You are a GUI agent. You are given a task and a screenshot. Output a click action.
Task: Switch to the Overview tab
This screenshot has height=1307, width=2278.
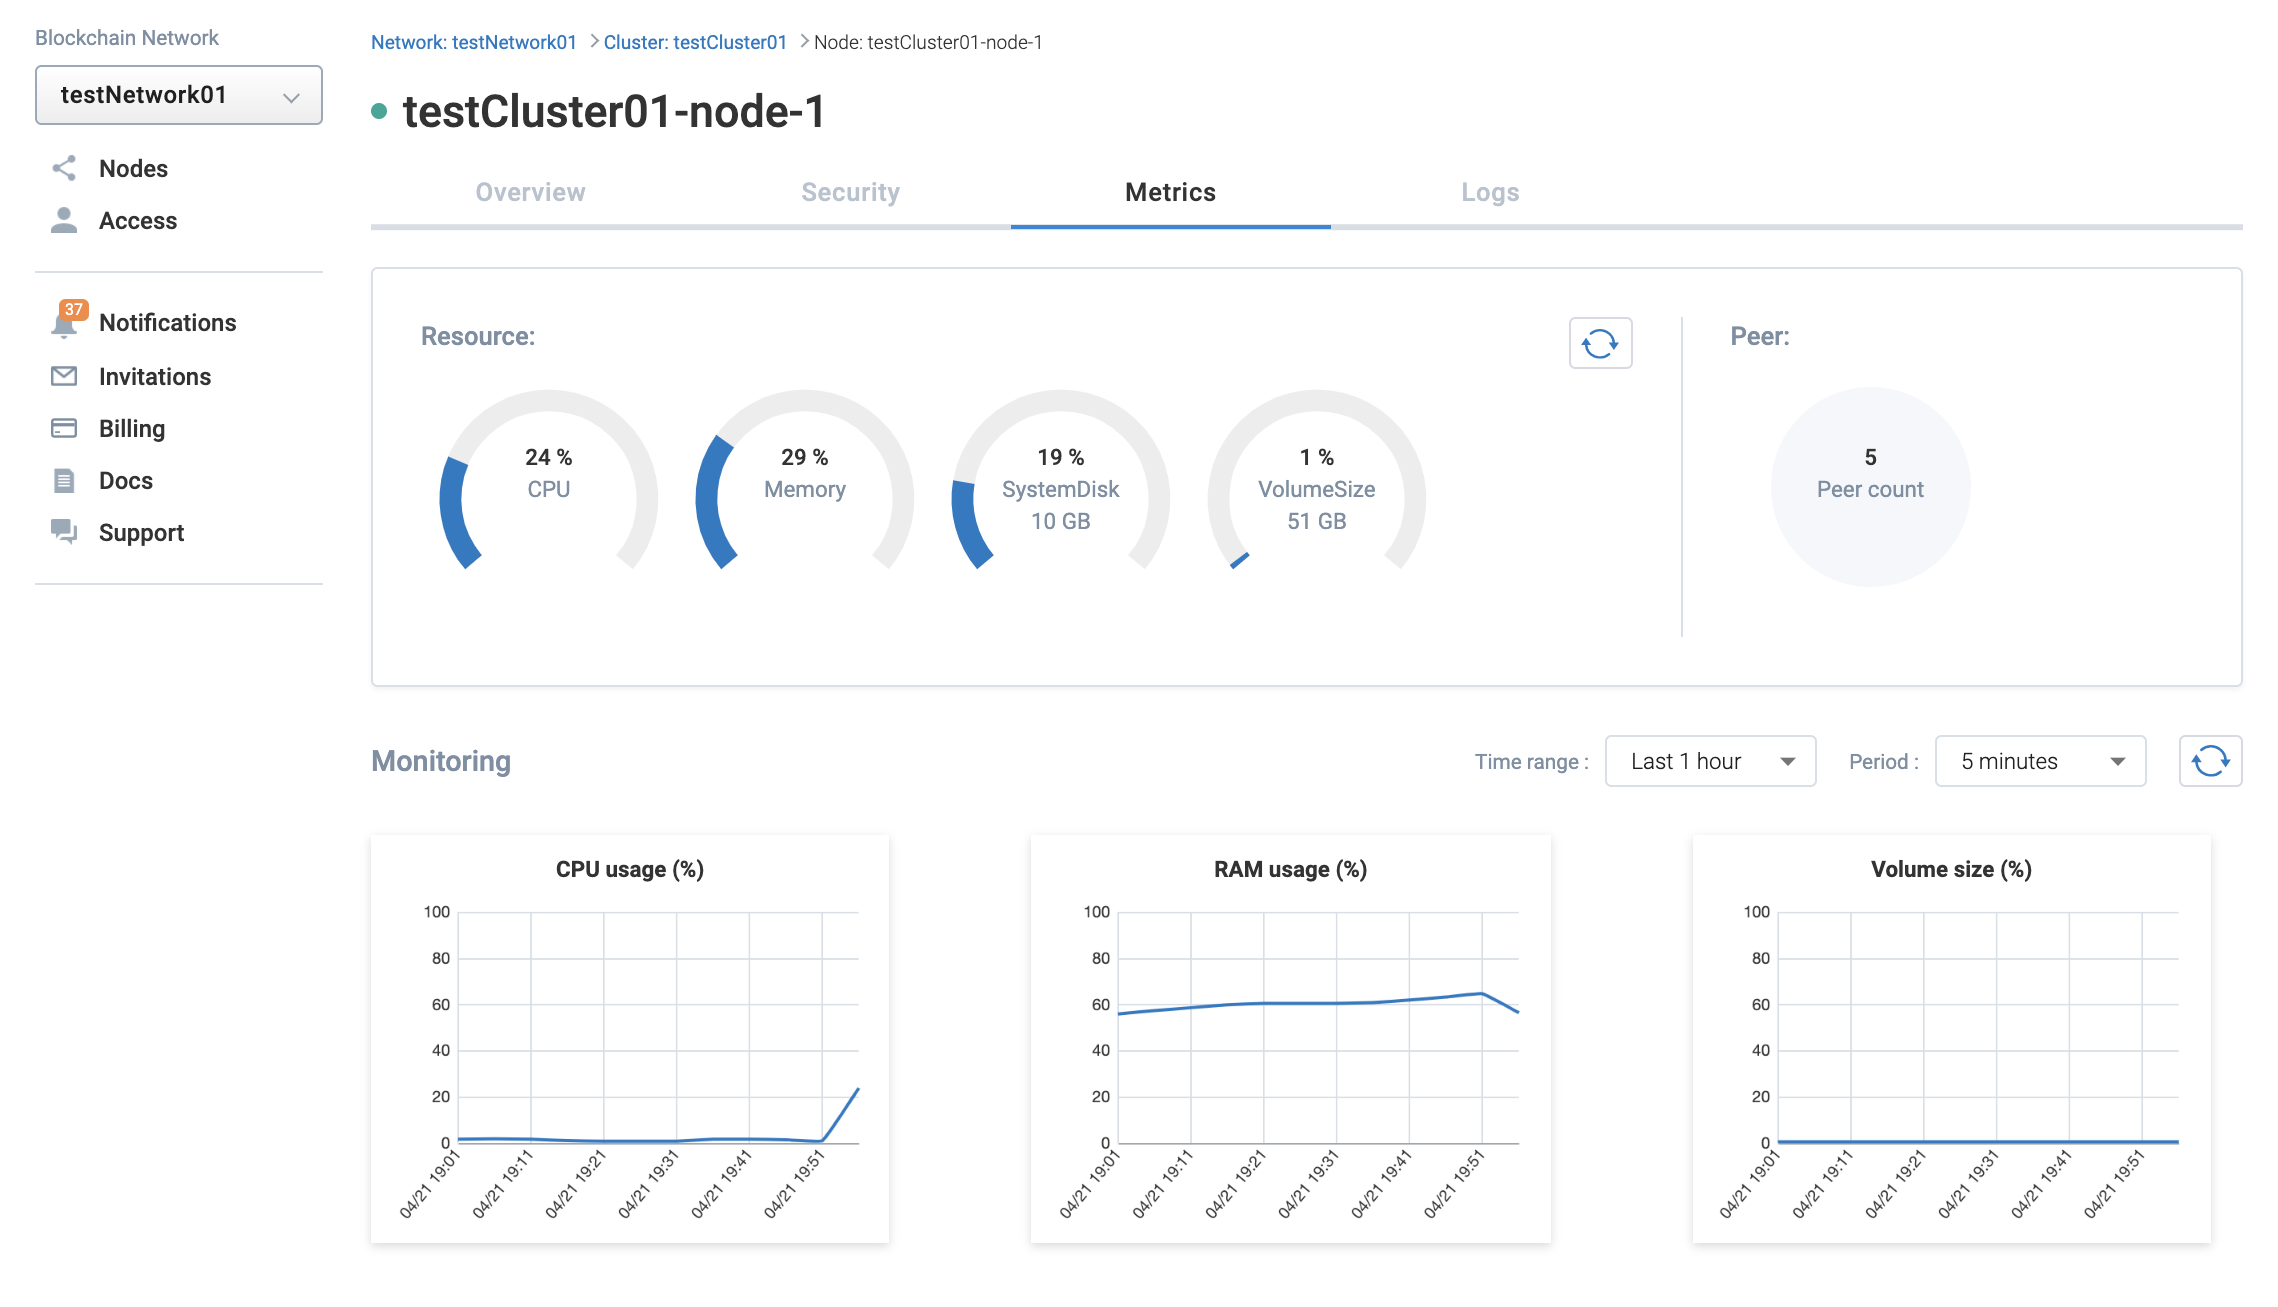531,192
